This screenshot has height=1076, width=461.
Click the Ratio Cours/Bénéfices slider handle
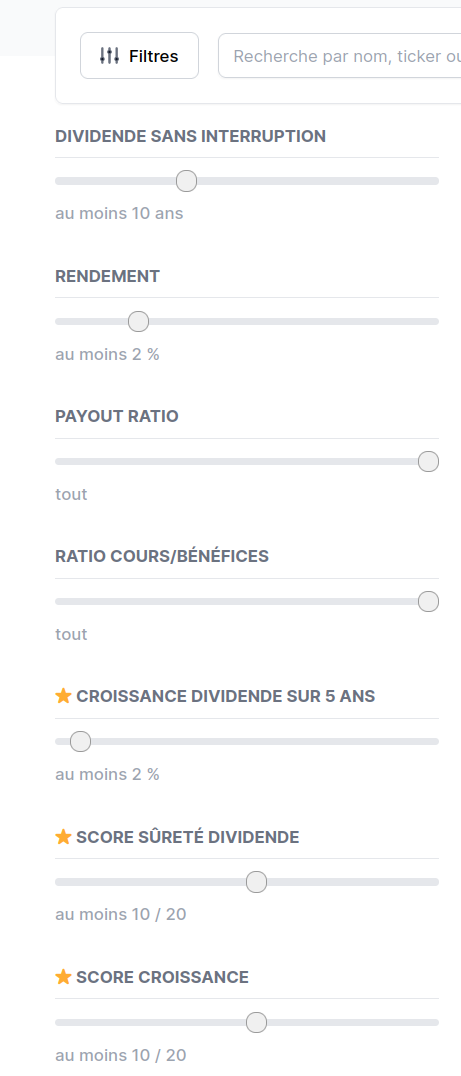click(428, 602)
